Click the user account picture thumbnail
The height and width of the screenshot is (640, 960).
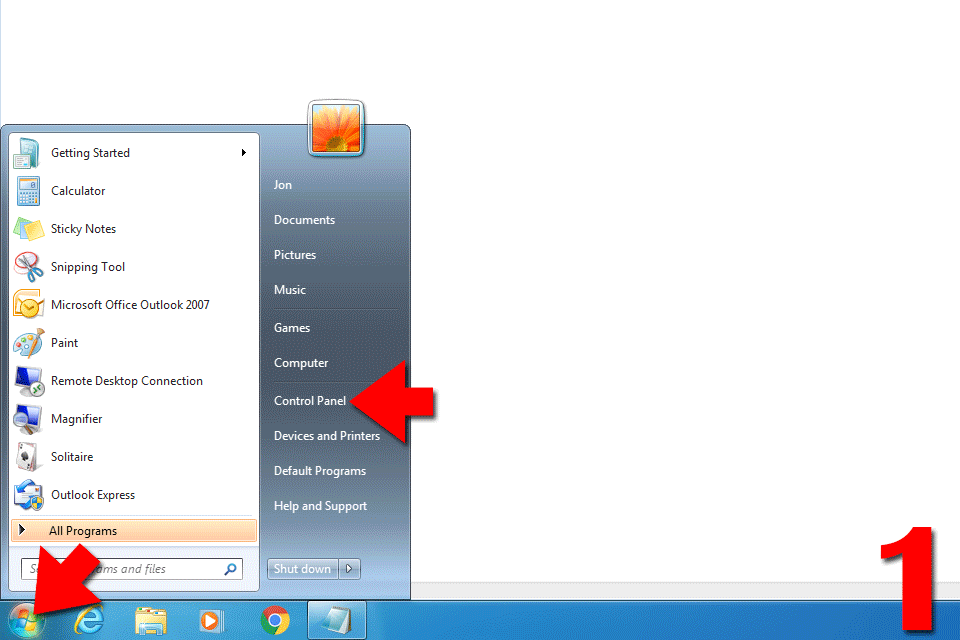[x=335, y=129]
